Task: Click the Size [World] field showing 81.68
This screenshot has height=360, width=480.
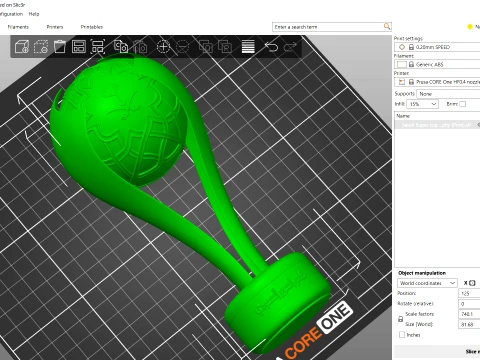Action: point(469,324)
